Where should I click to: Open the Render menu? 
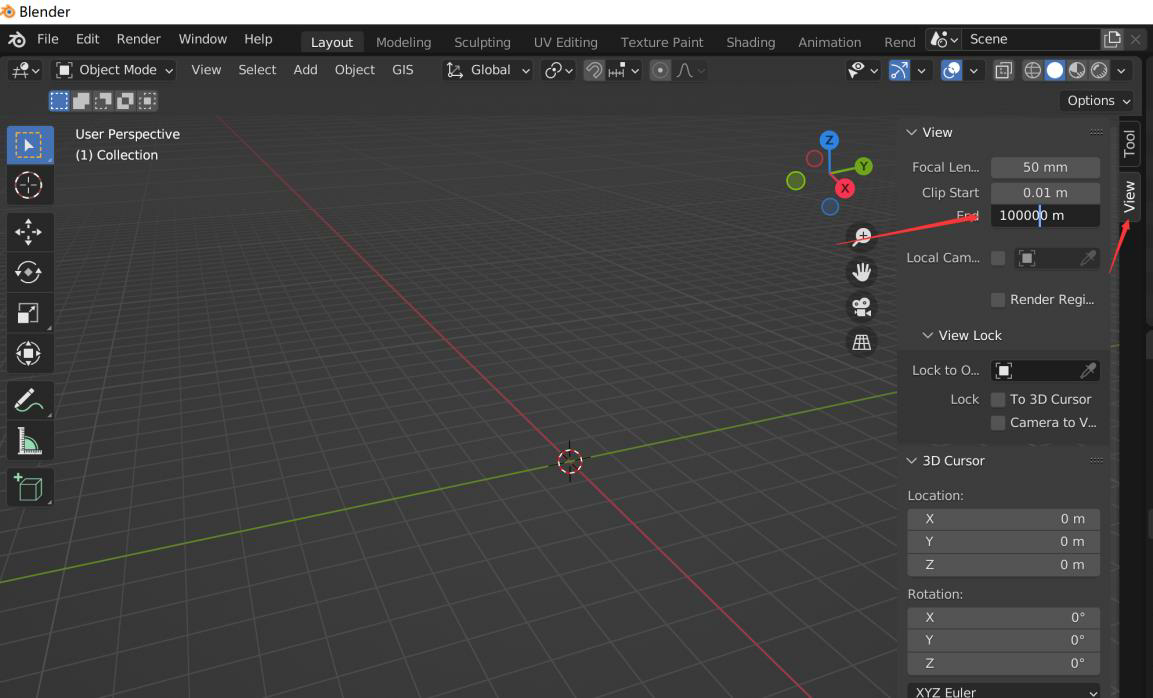point(138,39)
